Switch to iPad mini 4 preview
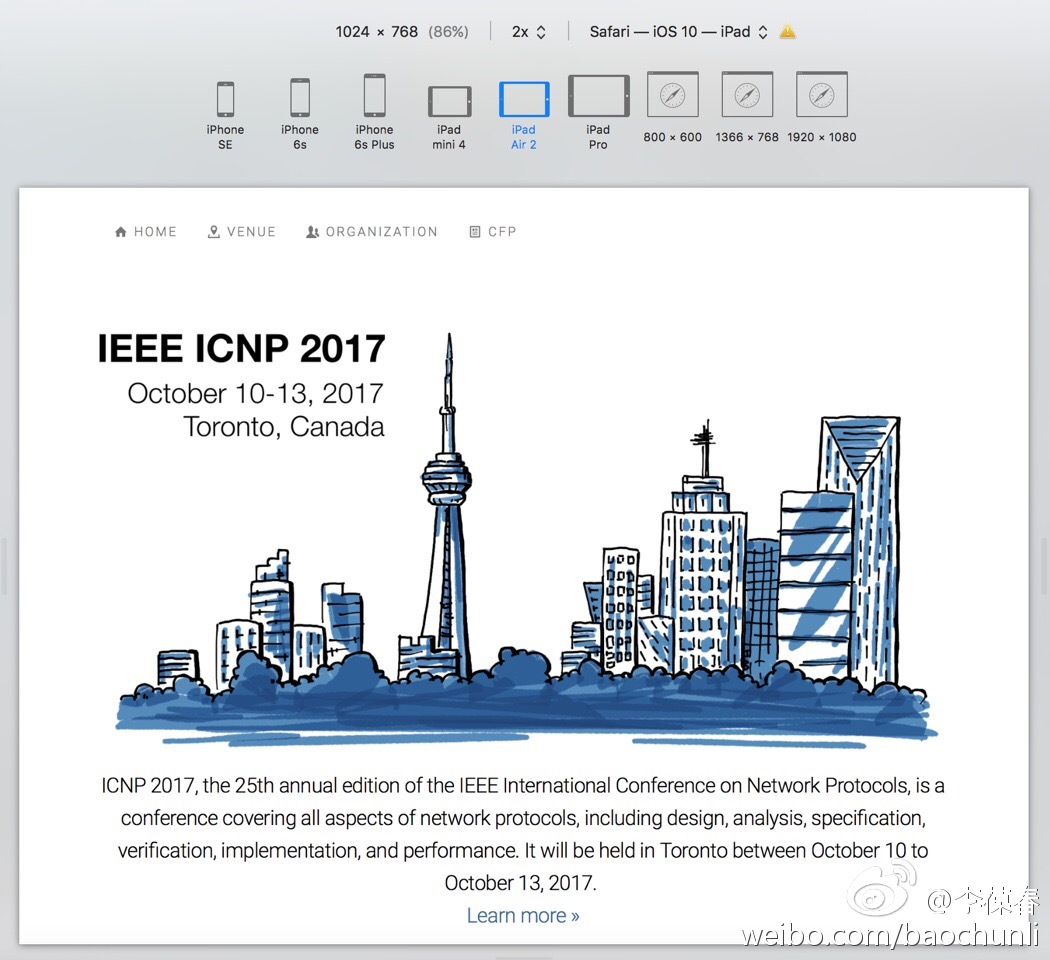This screenshot has height=960, width=1050. coord(449,102)
